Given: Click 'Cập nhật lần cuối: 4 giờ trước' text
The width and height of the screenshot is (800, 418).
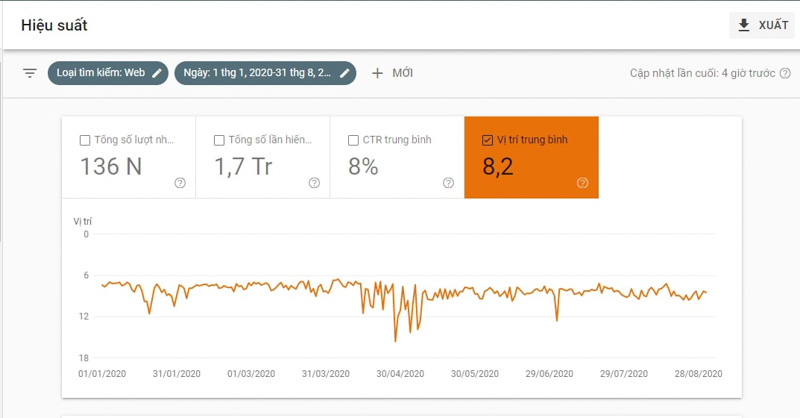Looking at the screenshot, I should (703, 73).
